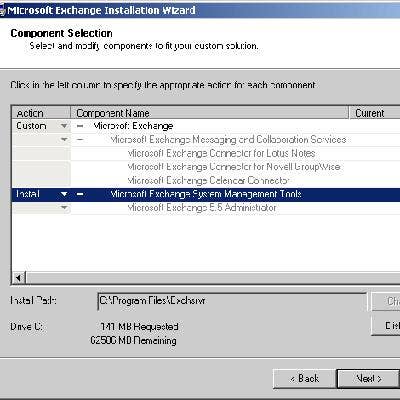Viewport: 400px width, 400px height.
Task: Select Microsoft Exchange Connector for Lotus Notes
Action: pos(221,153)
